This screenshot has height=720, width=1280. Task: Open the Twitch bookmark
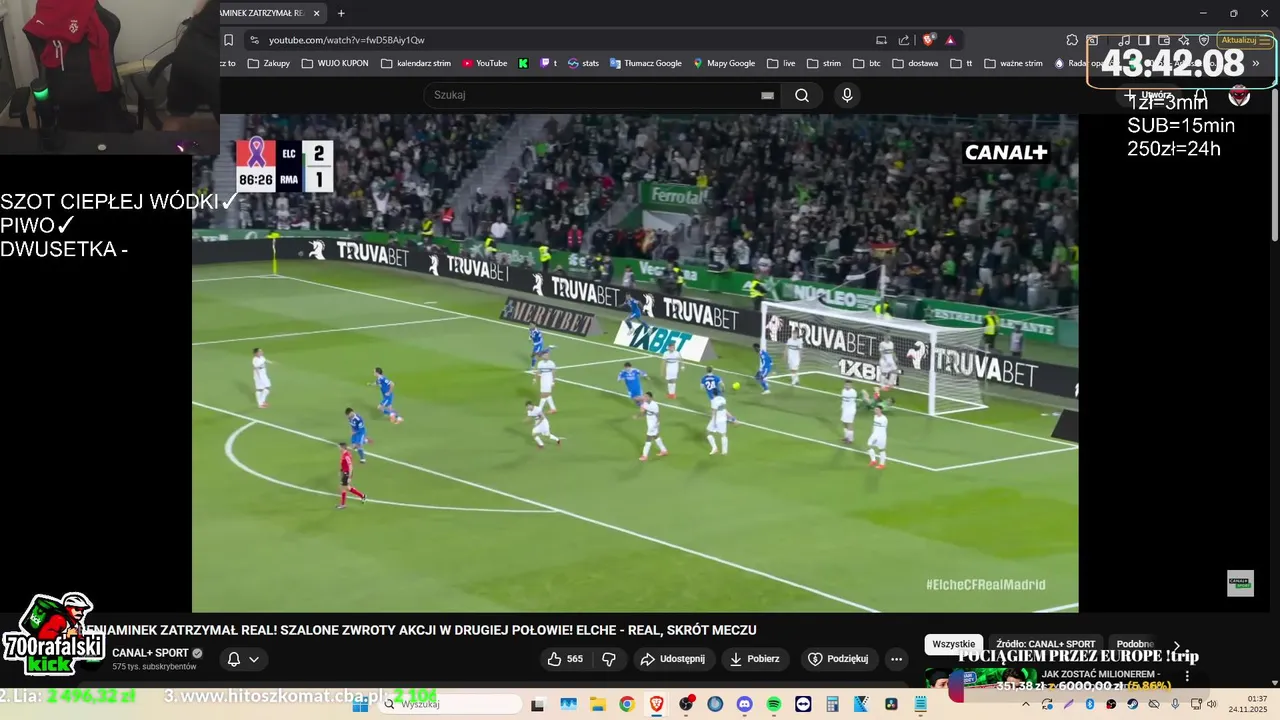pos(548,63)
